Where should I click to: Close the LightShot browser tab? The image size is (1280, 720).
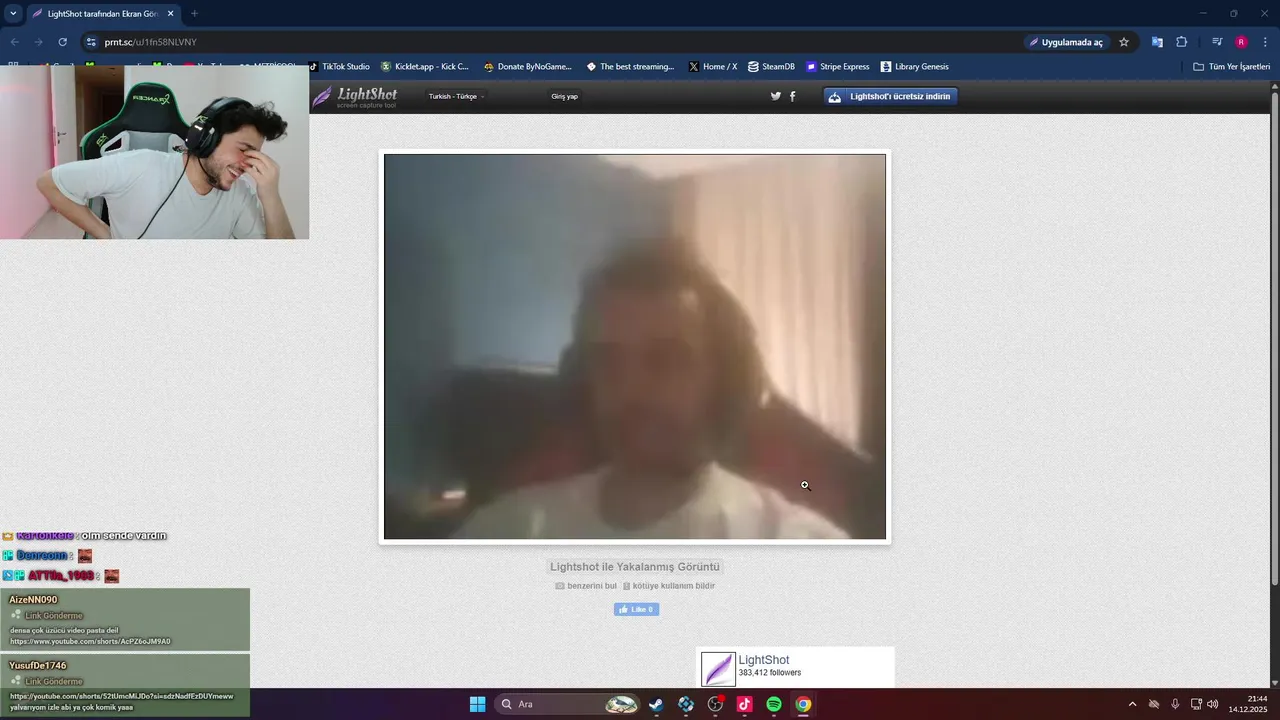170,14
